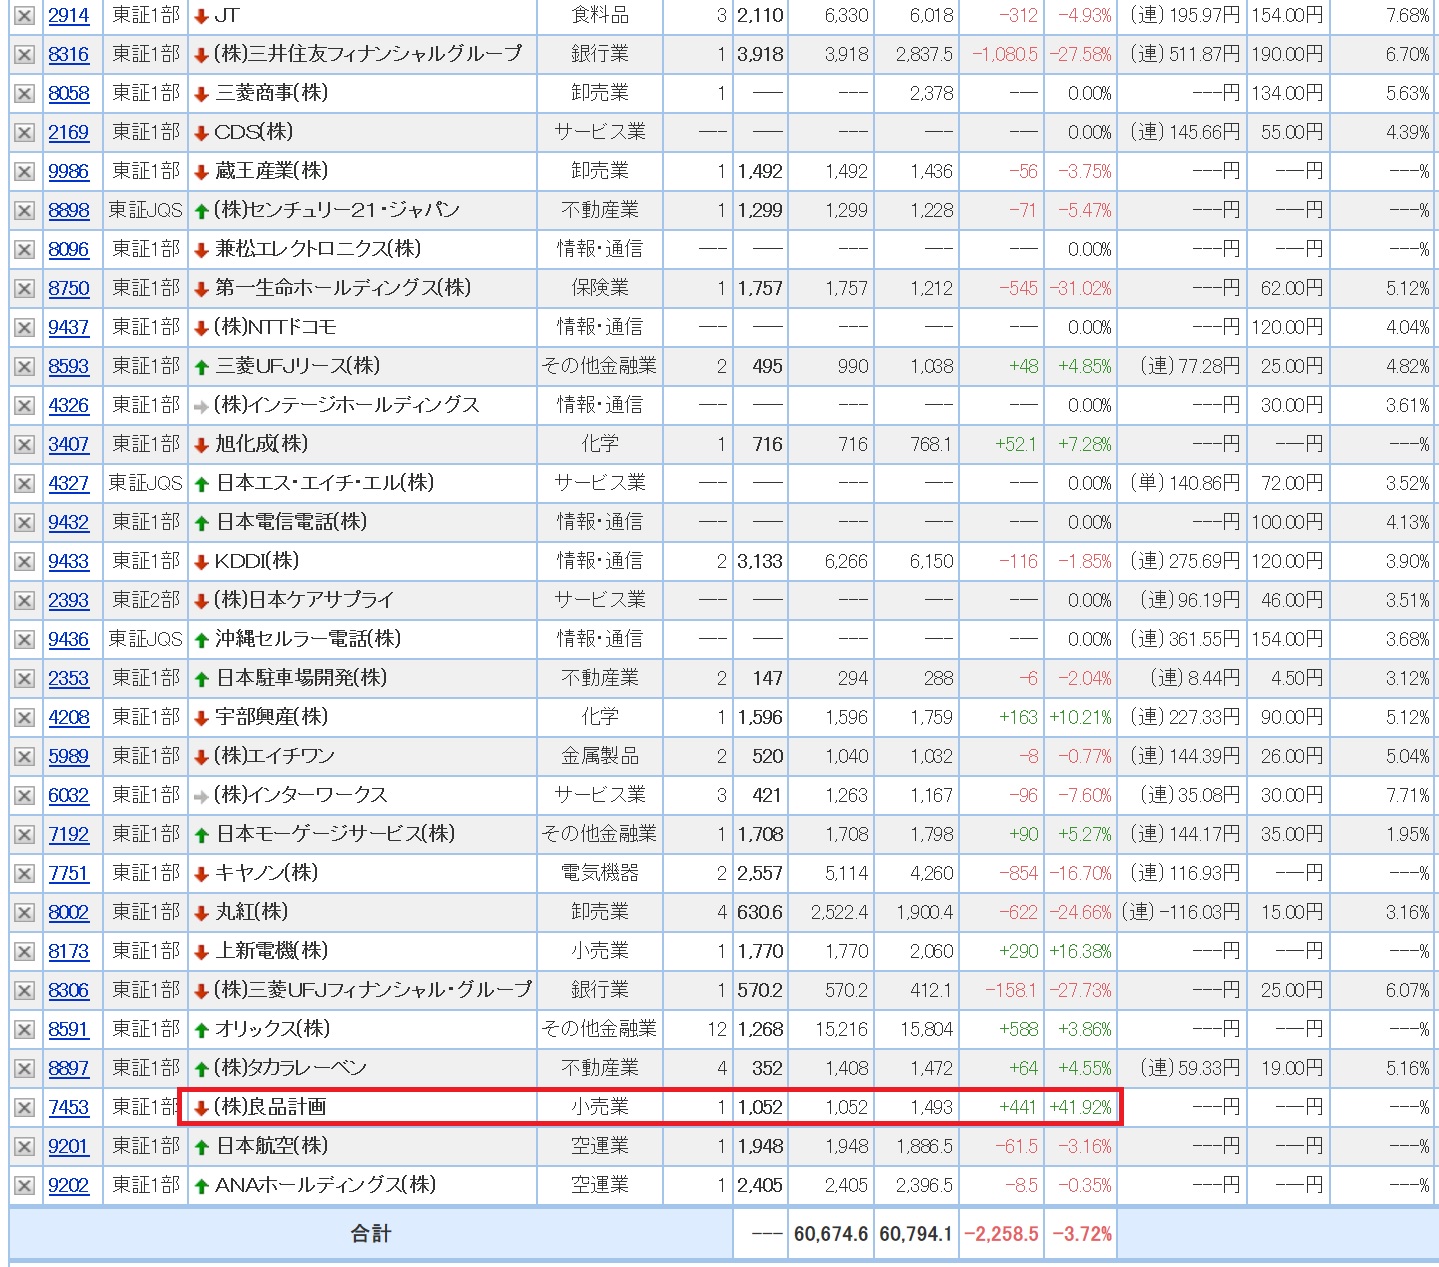Click the stock name KDDI(株)

257,561
